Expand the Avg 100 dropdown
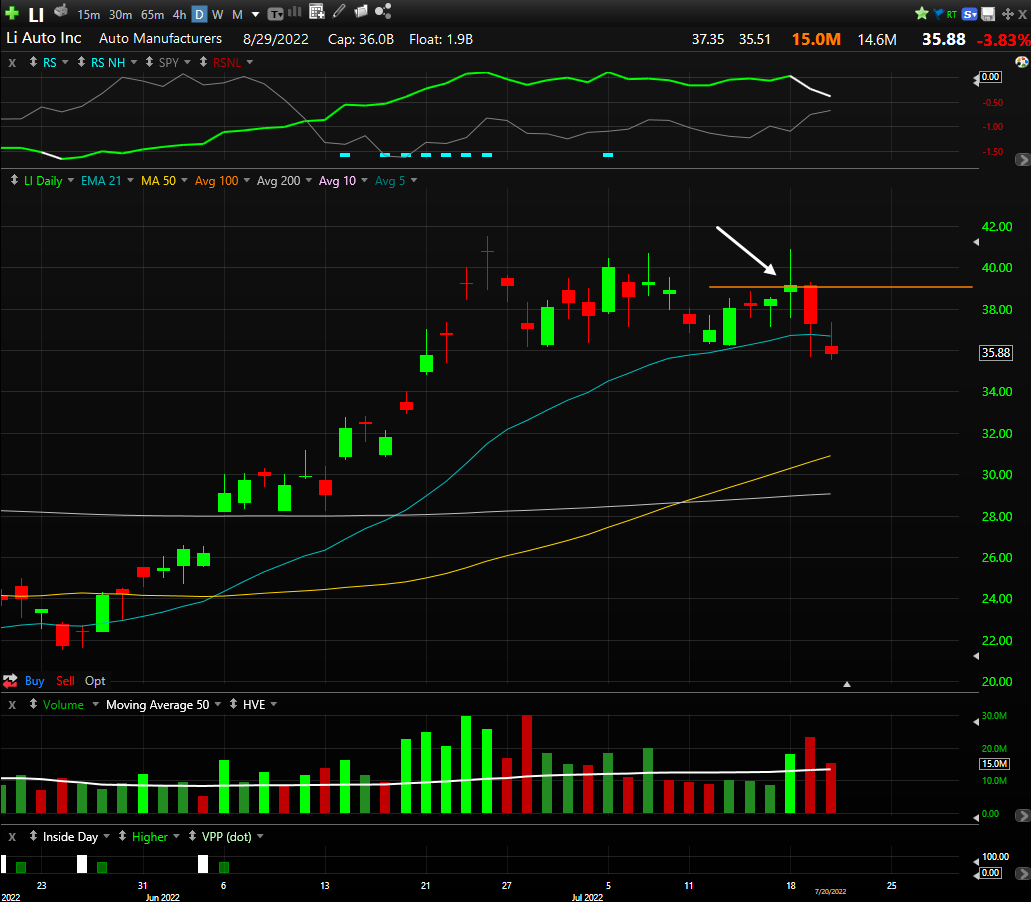Viewport: 1031px width, 902px height. click(x=247, y=180)
